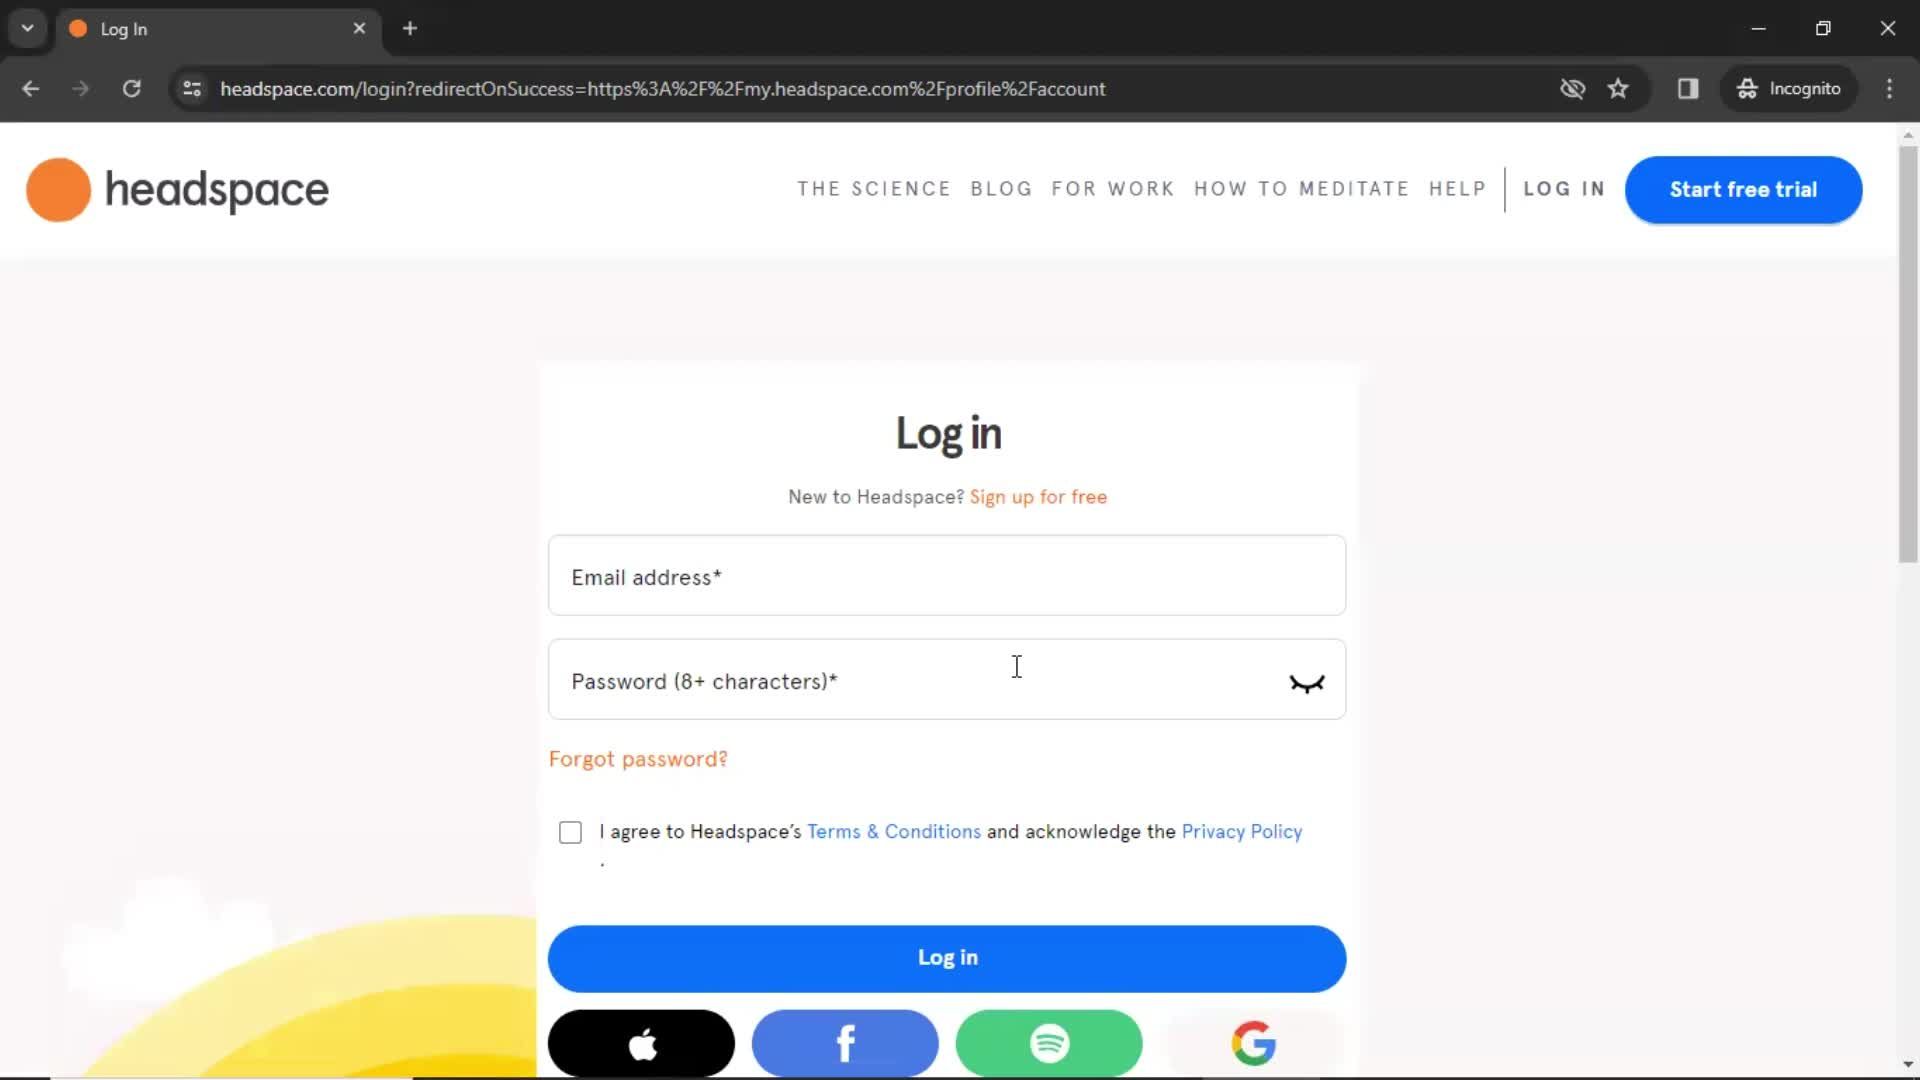Click the Headspace logo icon

(58, 189)
